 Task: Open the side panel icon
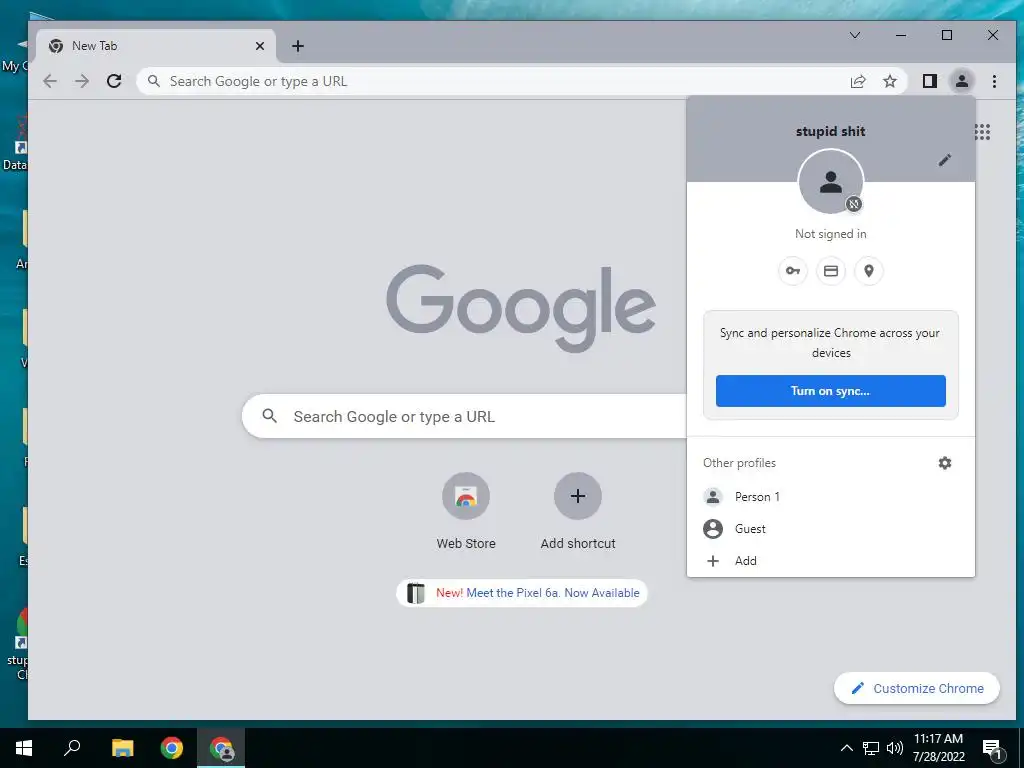(929, 81)
